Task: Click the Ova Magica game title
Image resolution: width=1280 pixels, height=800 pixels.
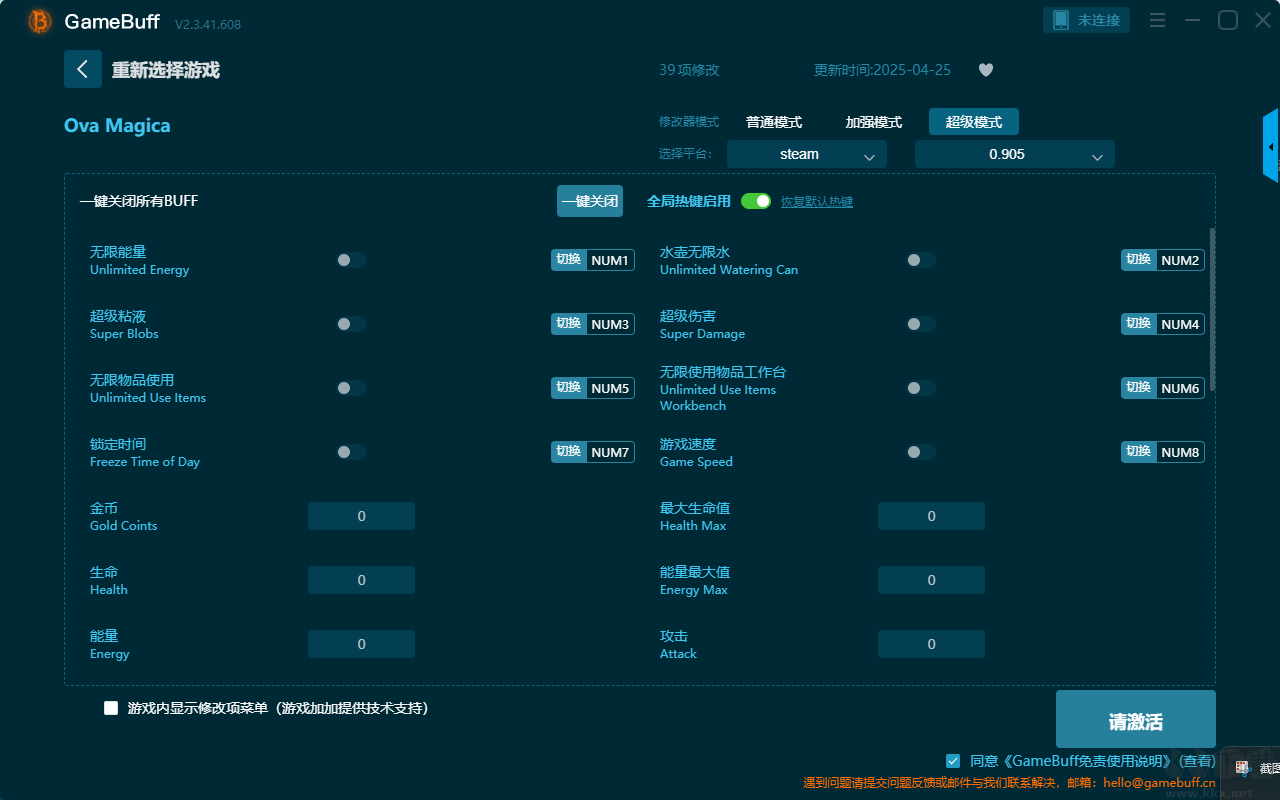Action: tap(117, 125)
